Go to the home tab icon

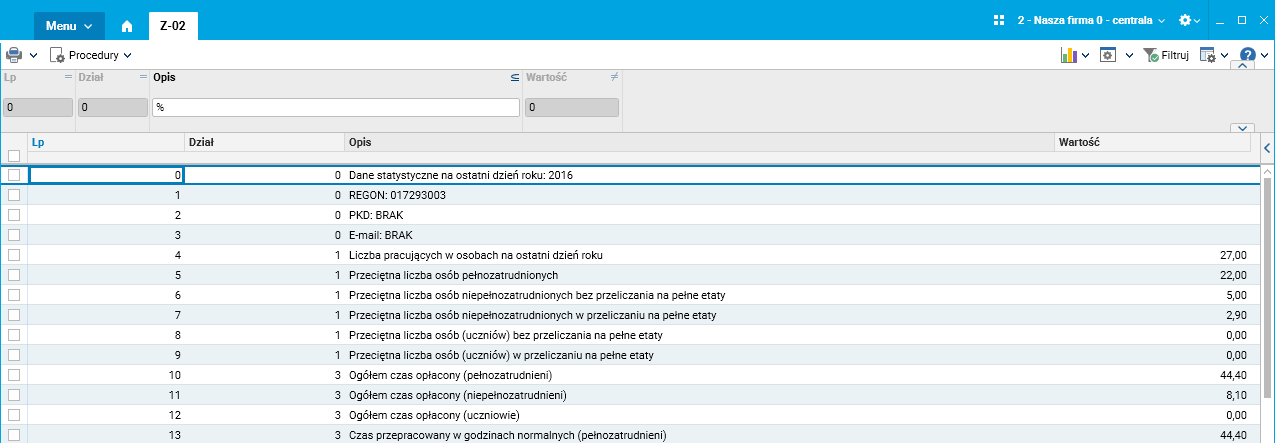point(126,25)
